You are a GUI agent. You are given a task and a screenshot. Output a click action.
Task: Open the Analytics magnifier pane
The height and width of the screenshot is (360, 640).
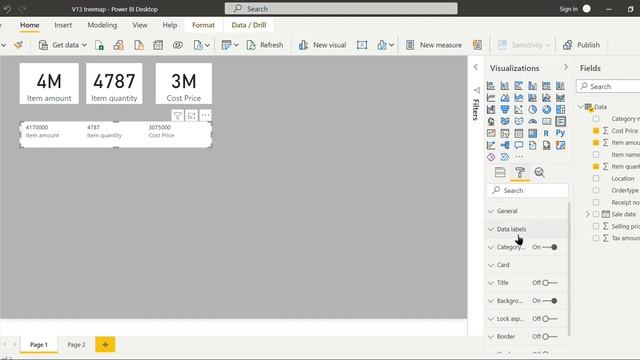coord(540,172)
